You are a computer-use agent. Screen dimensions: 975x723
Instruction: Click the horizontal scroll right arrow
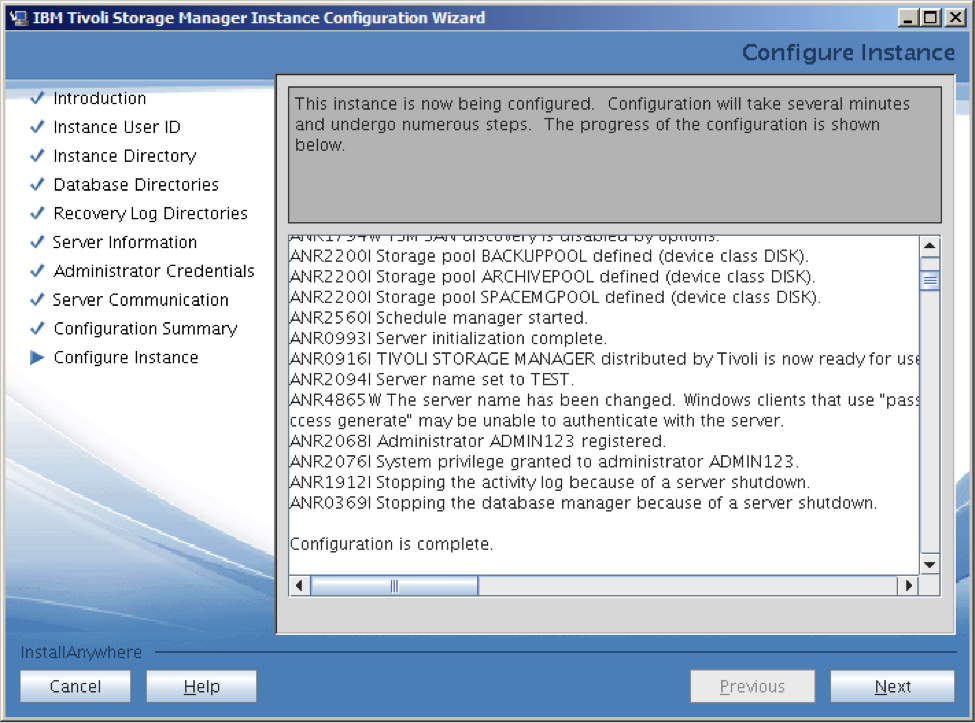(908, 586)
